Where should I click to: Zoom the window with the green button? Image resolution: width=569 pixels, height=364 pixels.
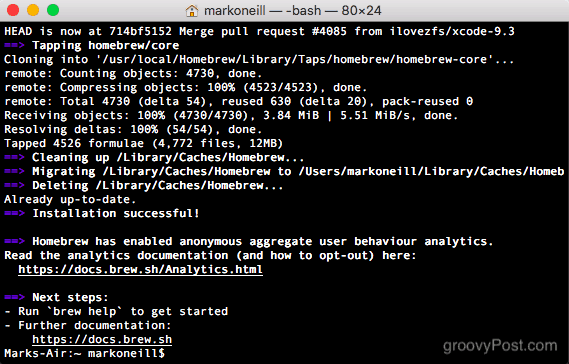[53, 10]
